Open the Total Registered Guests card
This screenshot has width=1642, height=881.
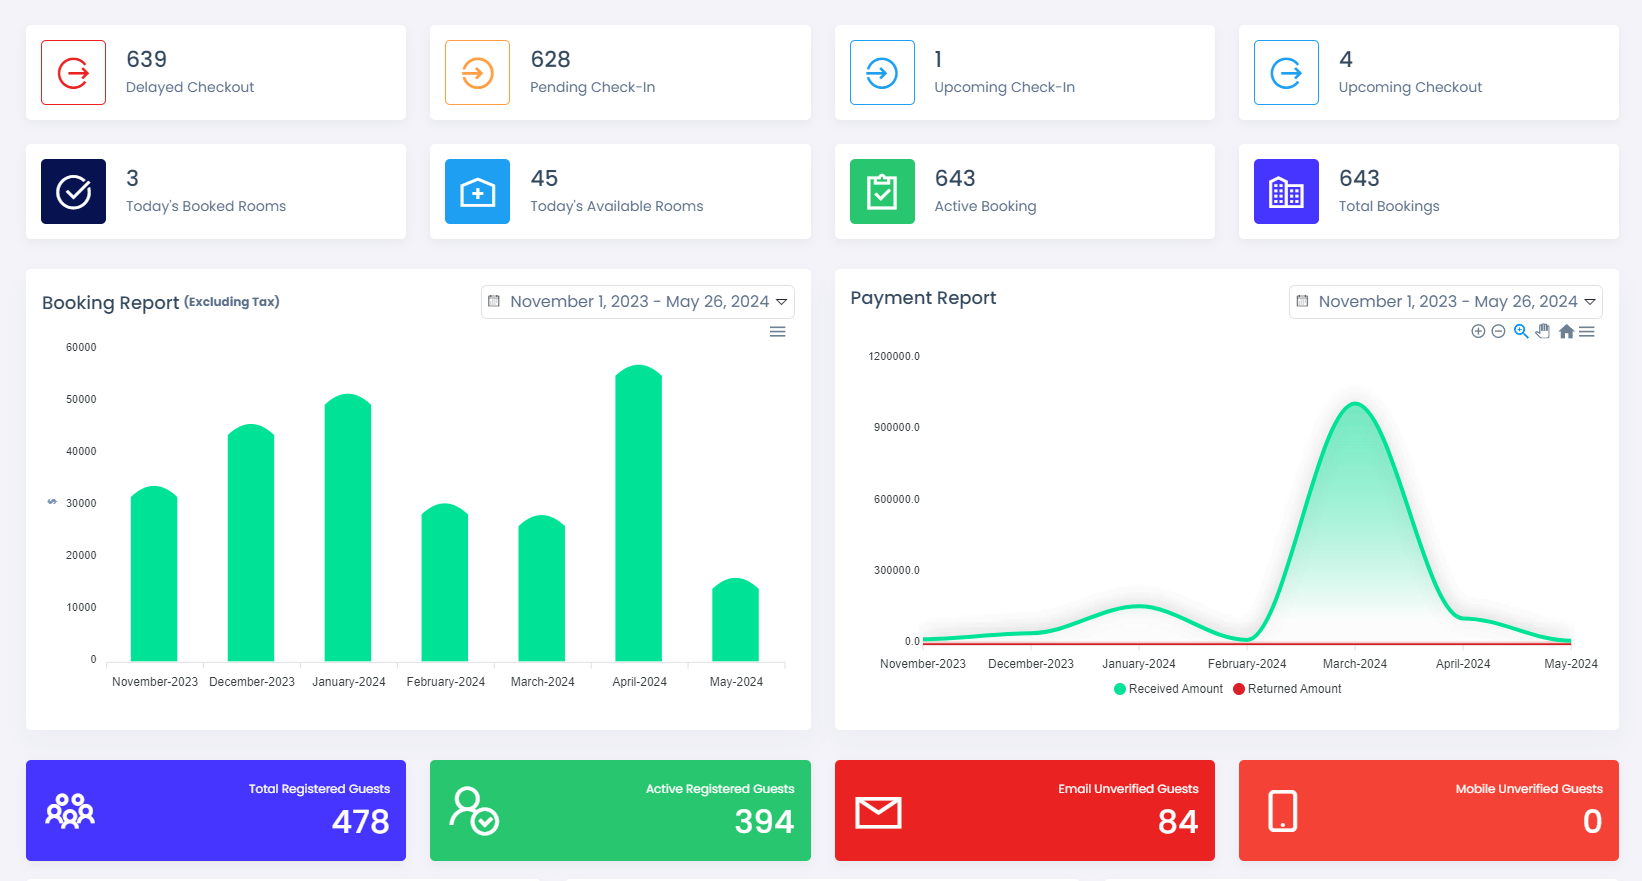(x=216, y=810)
